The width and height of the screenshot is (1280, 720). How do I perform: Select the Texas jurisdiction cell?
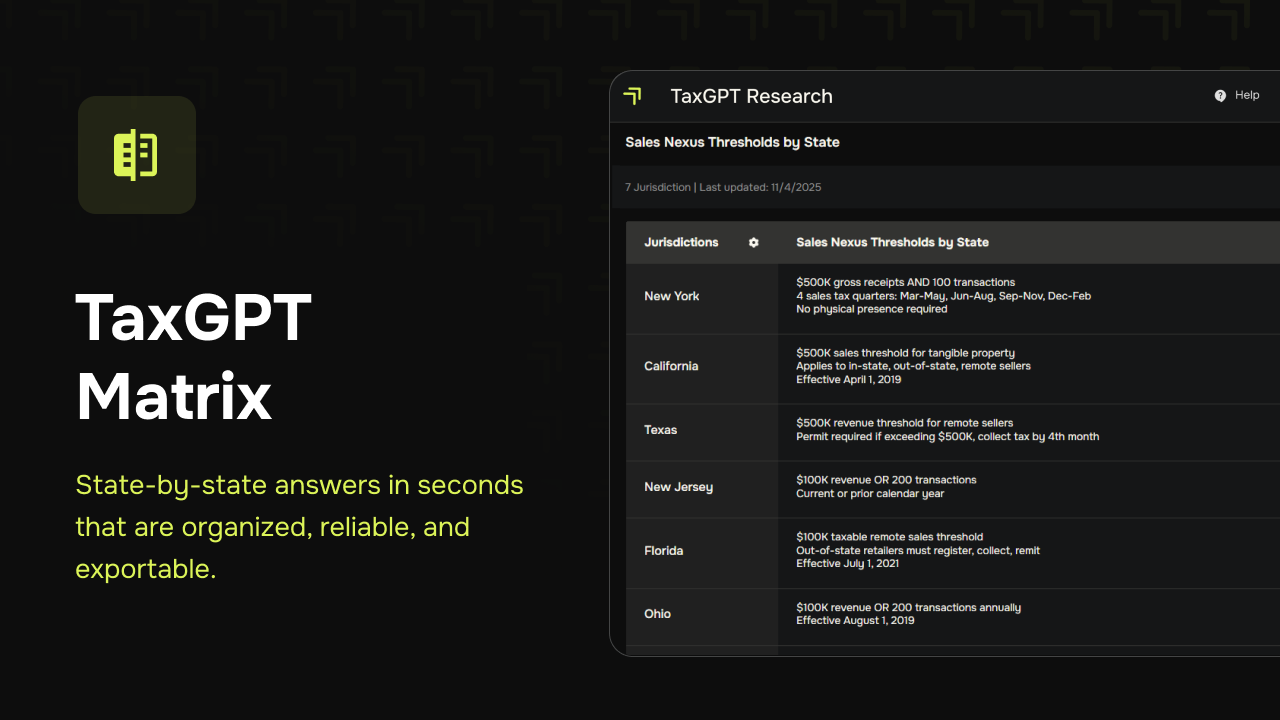click(702, 430)
